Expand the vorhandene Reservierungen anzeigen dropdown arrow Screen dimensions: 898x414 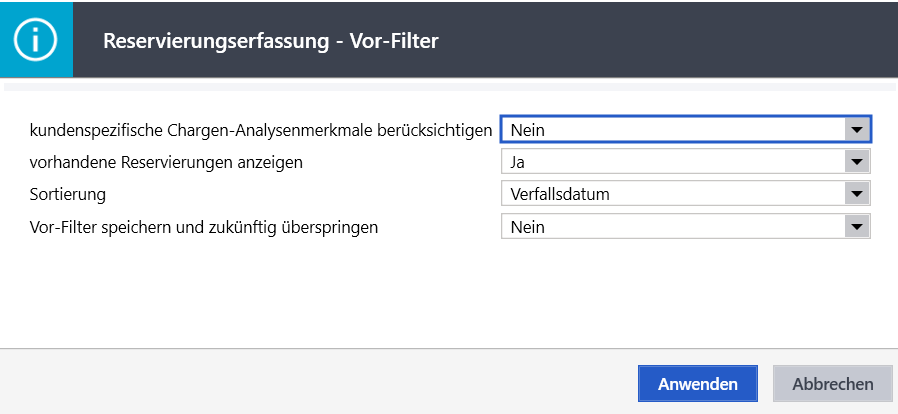click(856, 162)
